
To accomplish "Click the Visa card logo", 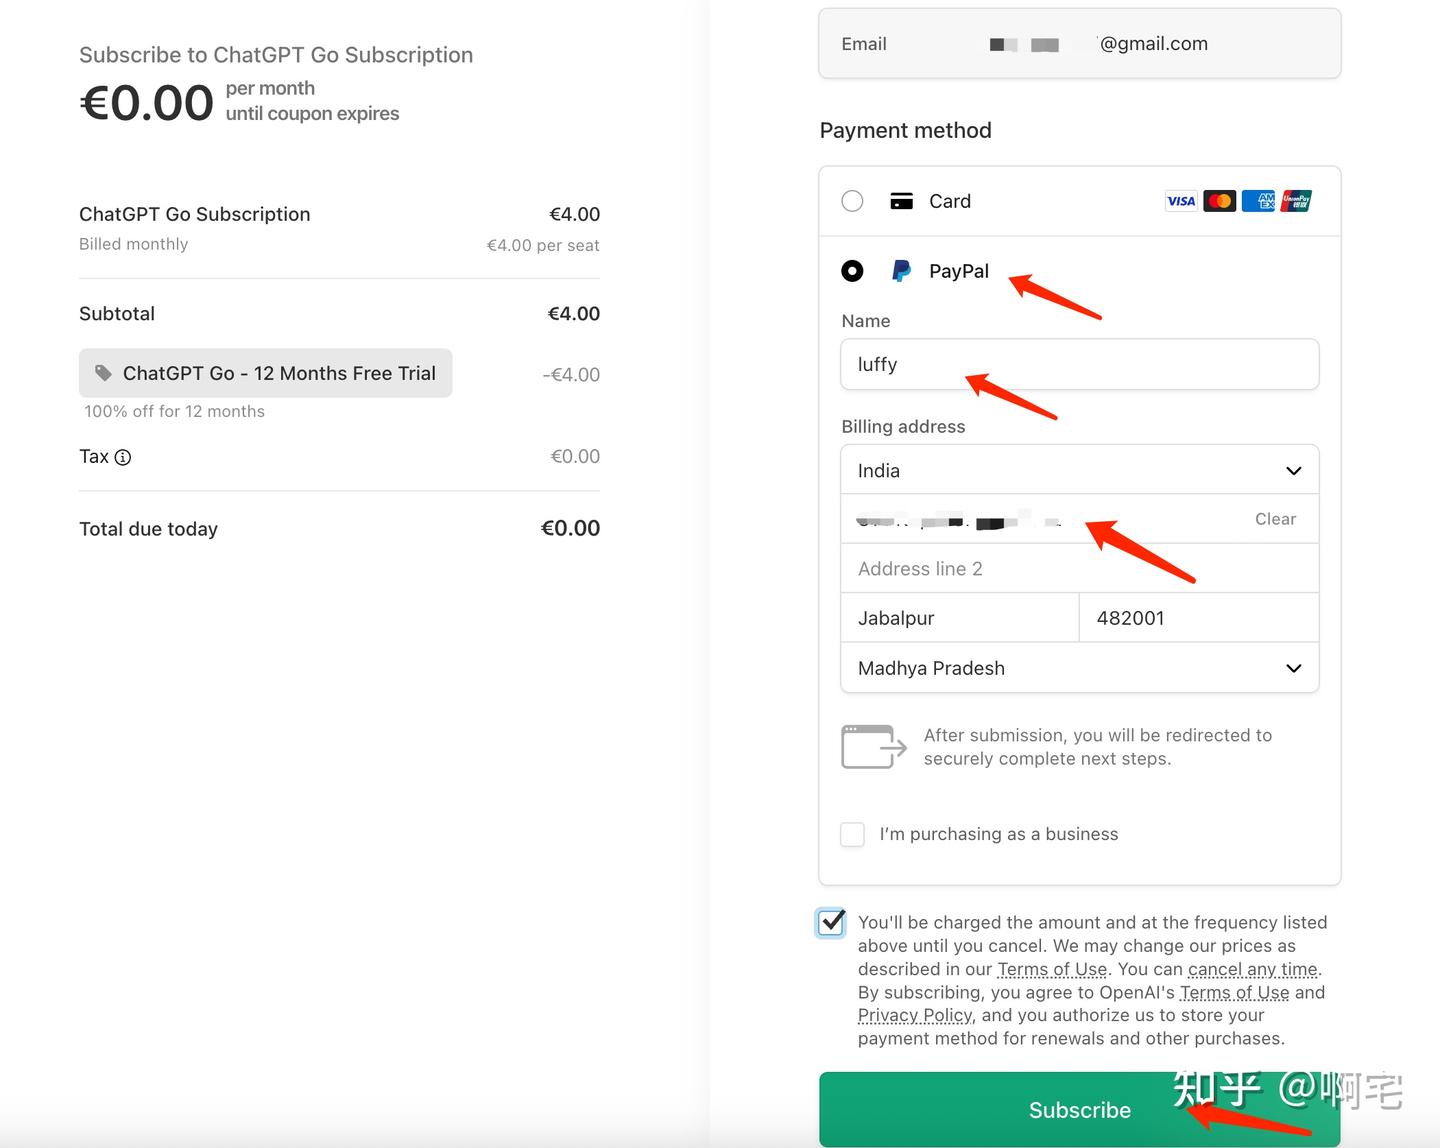I will [1181, 201].
